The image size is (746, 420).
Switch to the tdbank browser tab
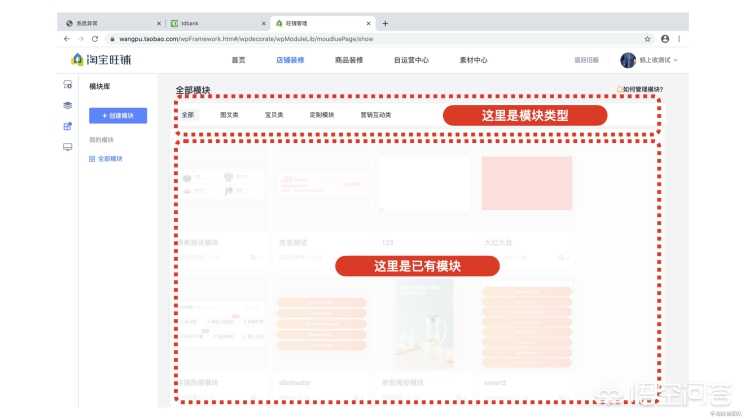(216, 23)
